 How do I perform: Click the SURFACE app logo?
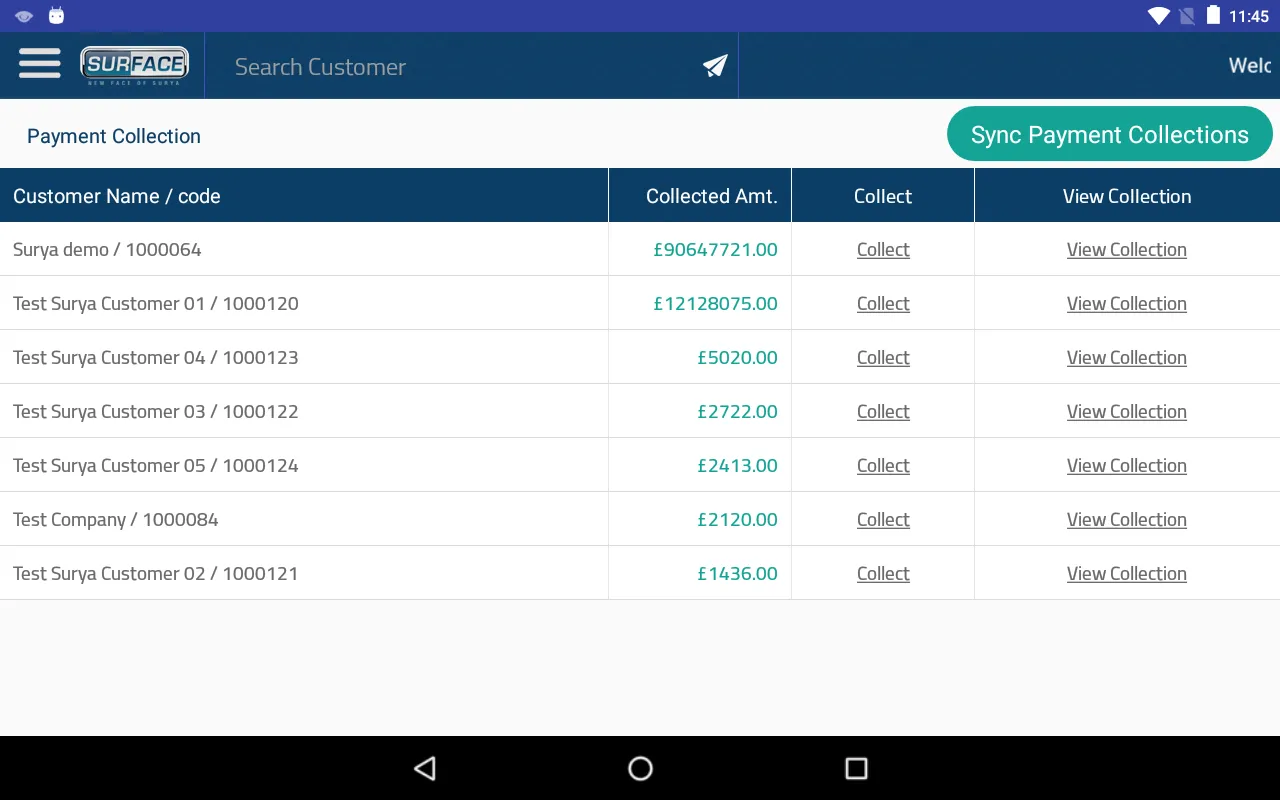click(134, 63)
